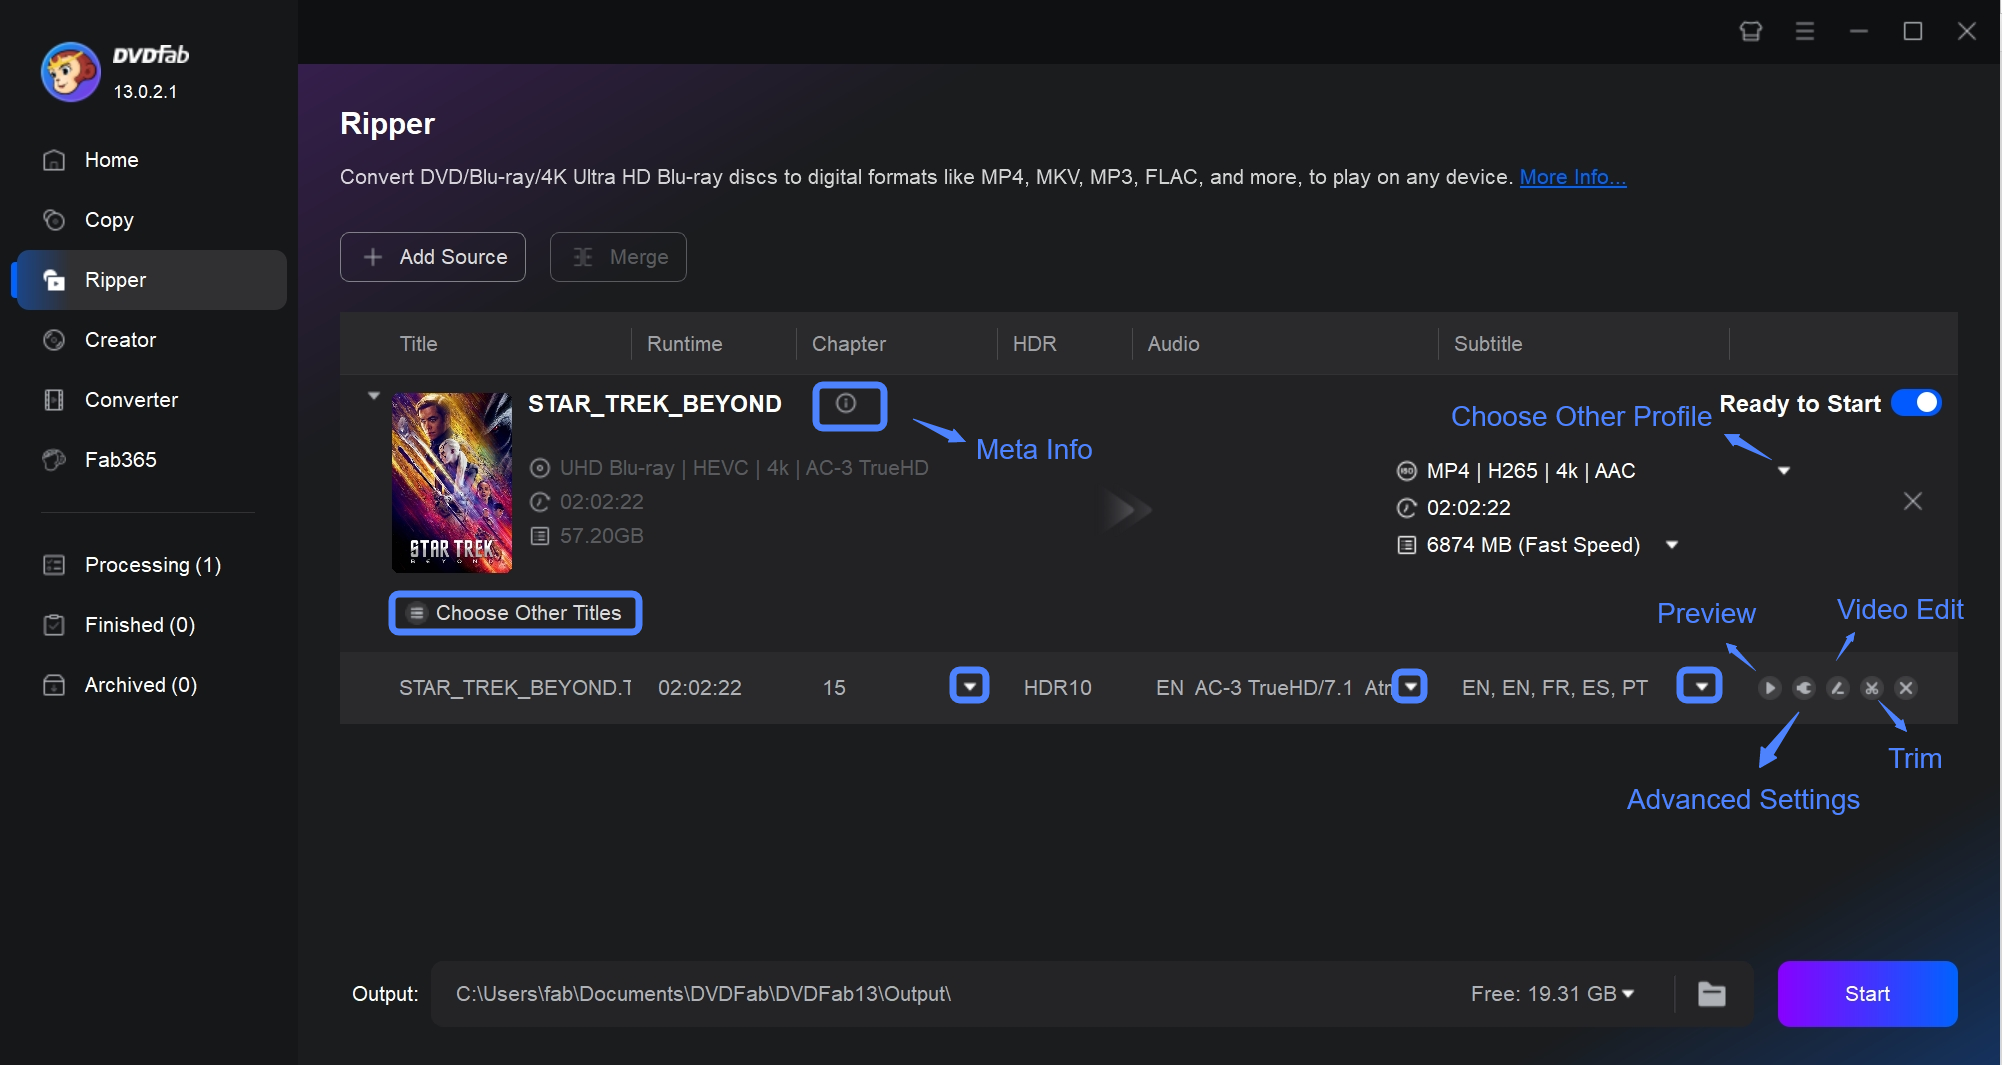The width and height of the screenshot is (2002, 1065).
Task: View Archived (0) tasks
Action: tap(152, 685)
